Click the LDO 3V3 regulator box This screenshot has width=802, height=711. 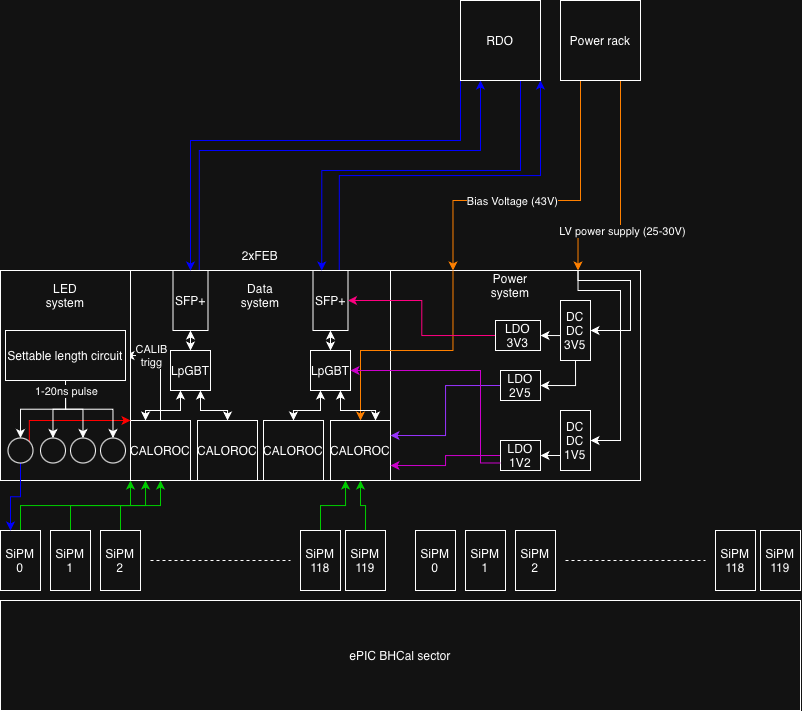[519, 335]
